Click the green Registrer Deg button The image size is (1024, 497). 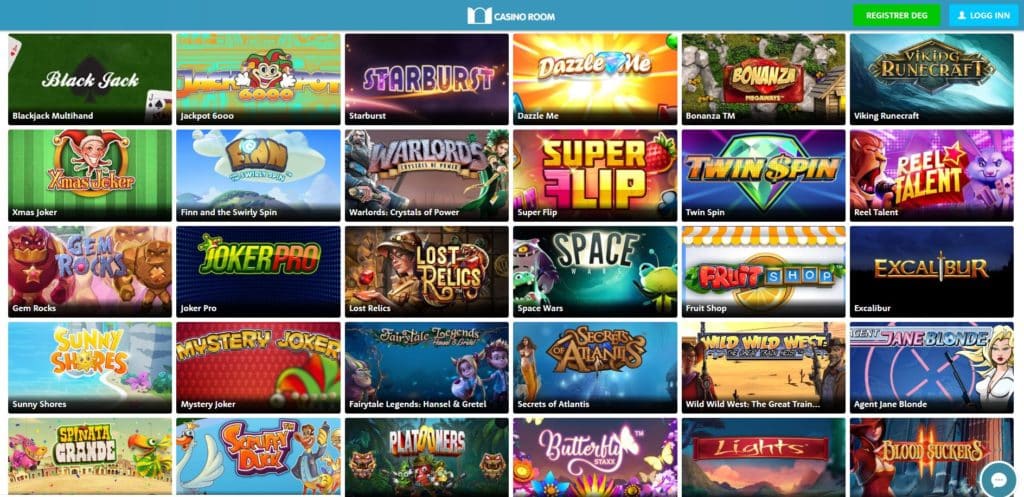point(896,15)
